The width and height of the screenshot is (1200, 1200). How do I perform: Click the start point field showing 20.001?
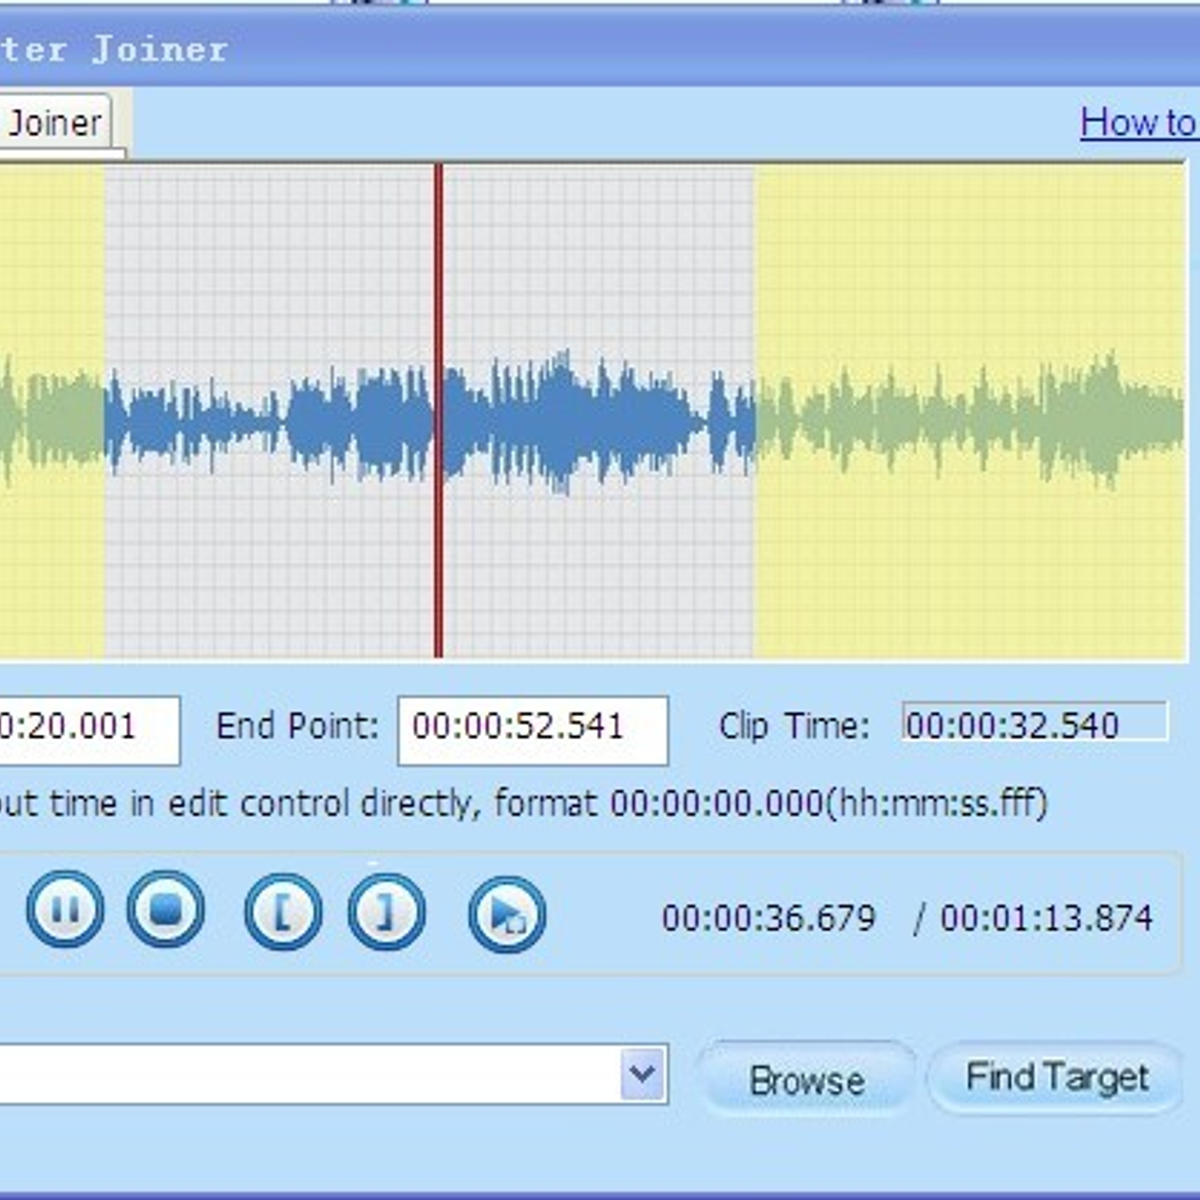coord(90,730)
